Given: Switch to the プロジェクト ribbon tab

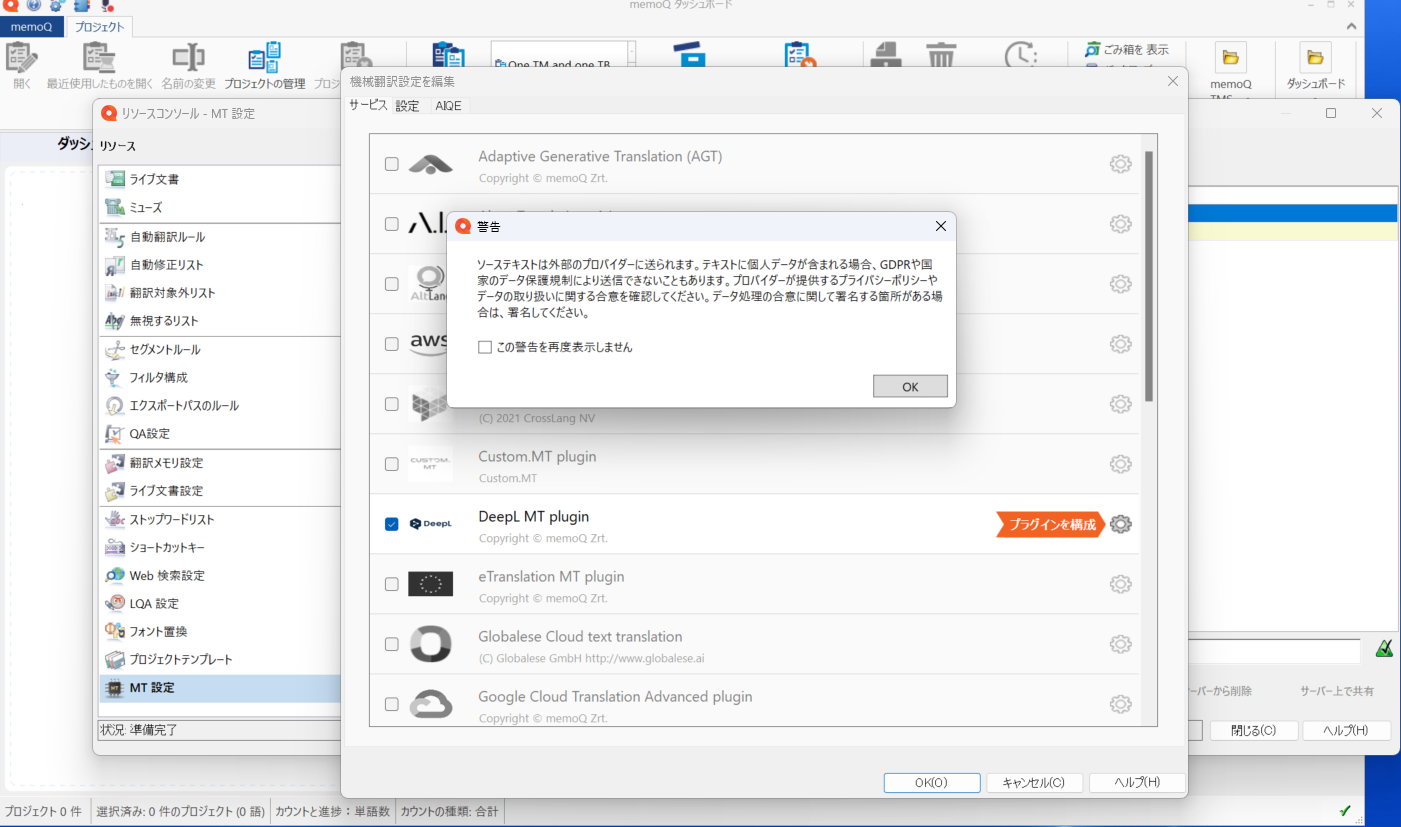Looking at the screenshot, I should click(x=100, y=27).
